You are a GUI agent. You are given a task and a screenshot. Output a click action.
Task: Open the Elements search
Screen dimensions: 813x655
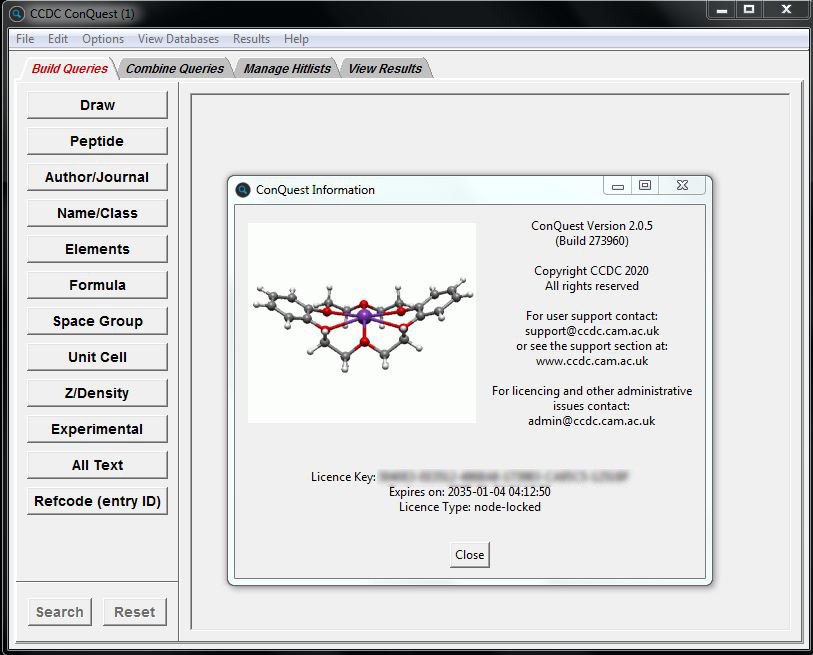pyautogui.click(x=97, y=249)
